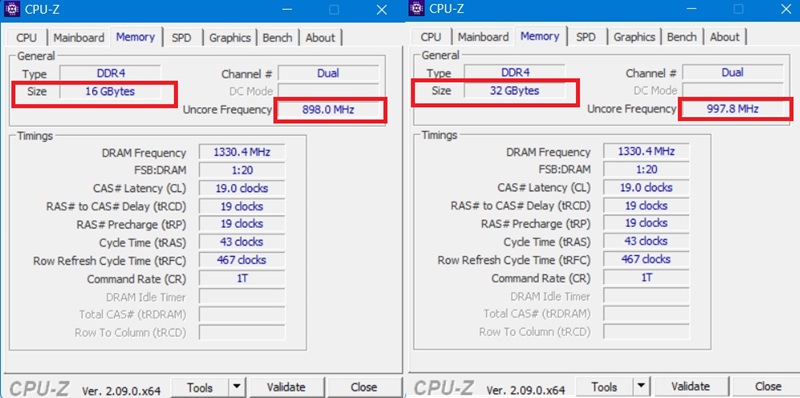This screenshot has height=398, width=800.
Task: Click the Tools button in right window
Action: [604, 387]
